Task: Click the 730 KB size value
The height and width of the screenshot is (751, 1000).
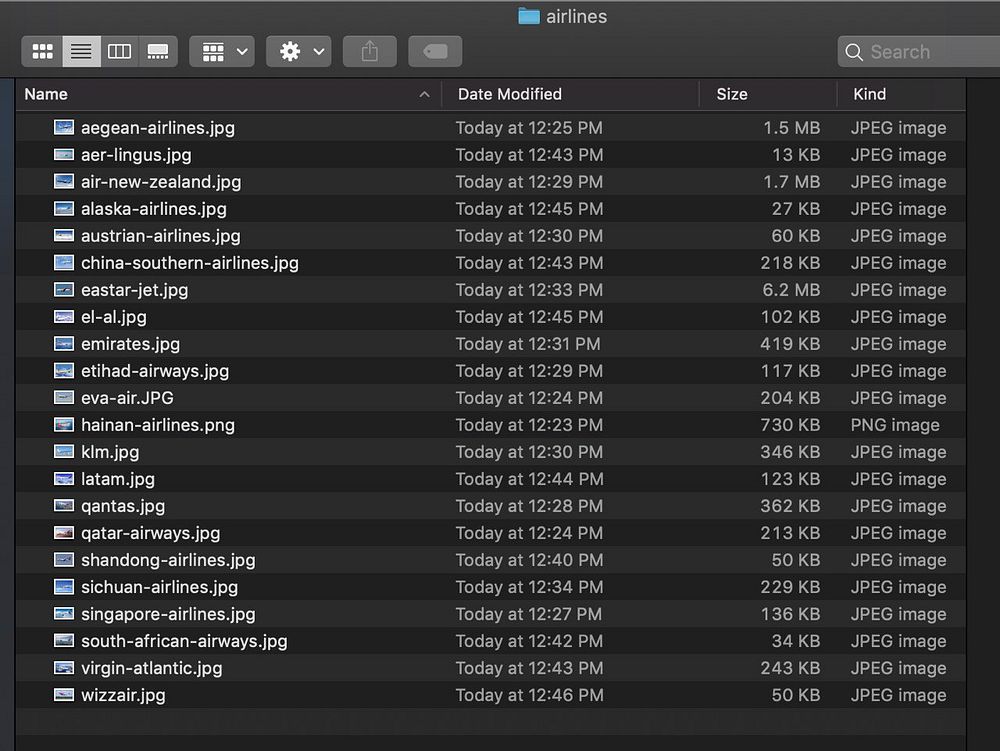Action: click(790, 425)
